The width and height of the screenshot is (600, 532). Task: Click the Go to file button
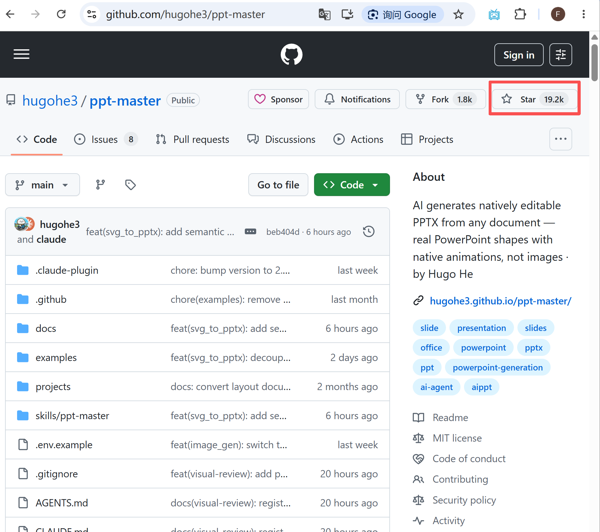click(278, 185)
